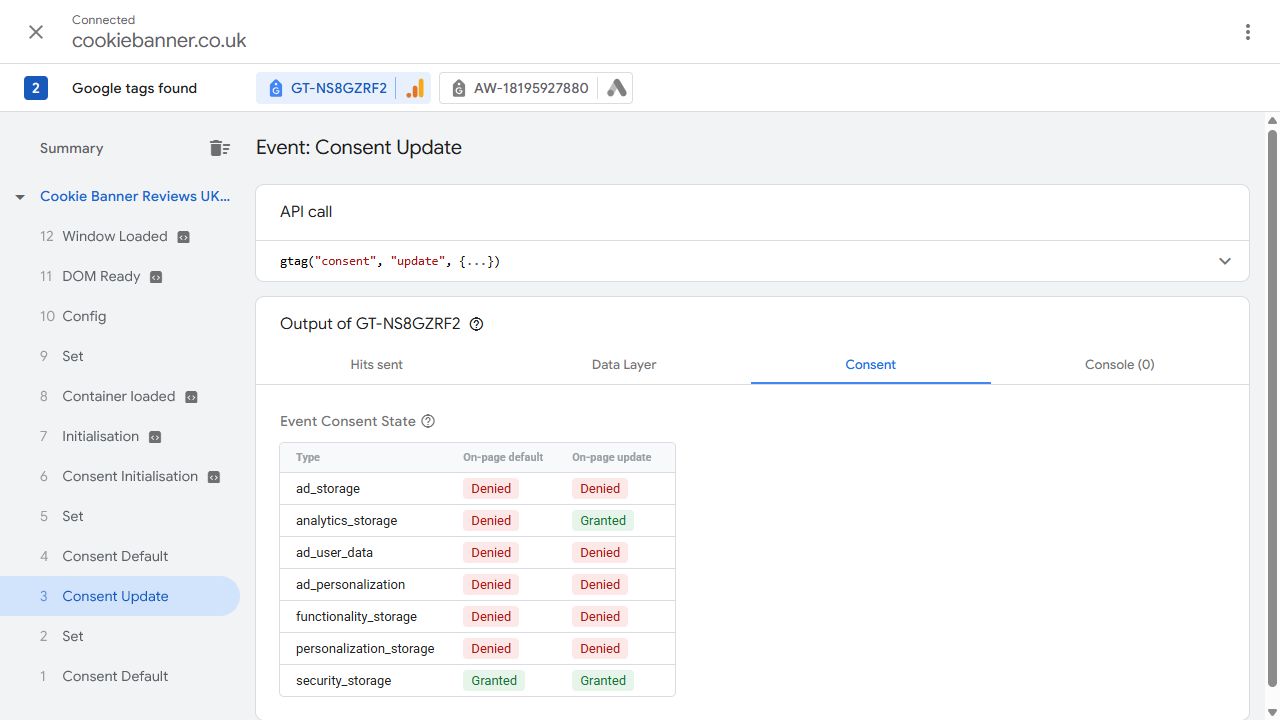Click the help icon next to Event Consent State
This screenshot has width=1280, height=720.
coord(428,421)
